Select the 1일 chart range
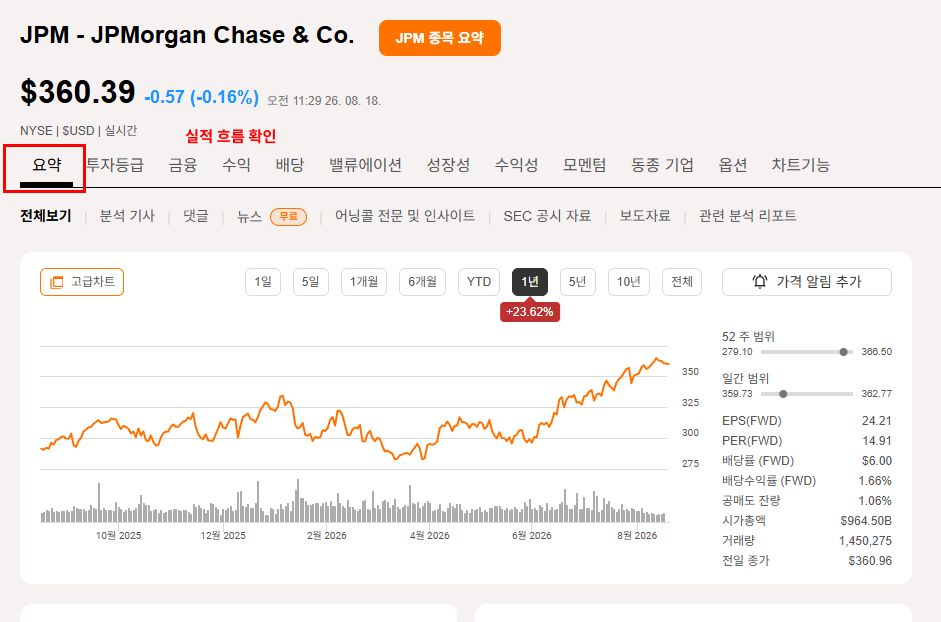 pos(263,282)
